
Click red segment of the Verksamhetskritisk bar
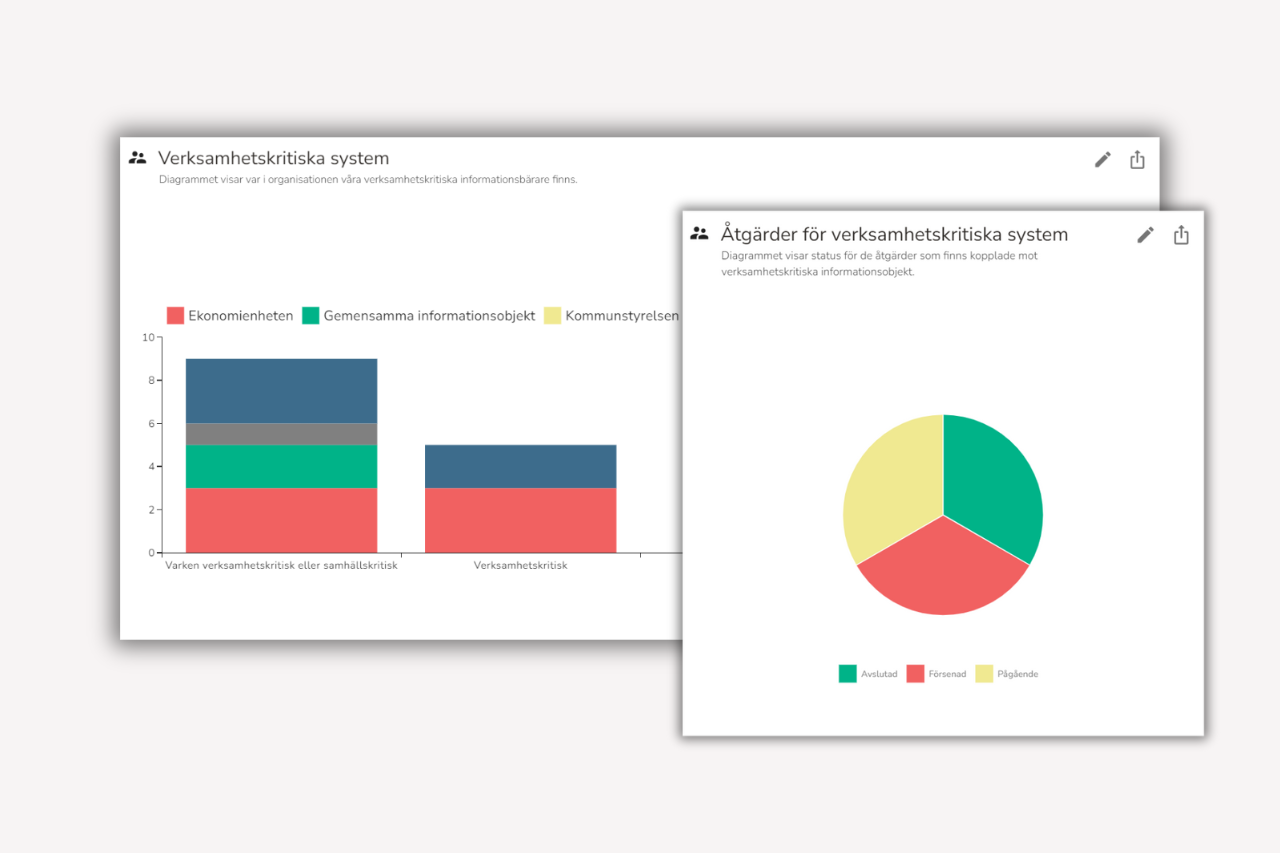(x=520, y=520)
